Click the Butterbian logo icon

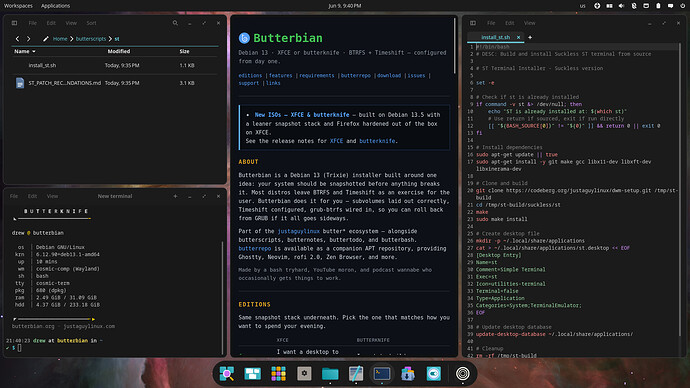click(x=244, y=38)
